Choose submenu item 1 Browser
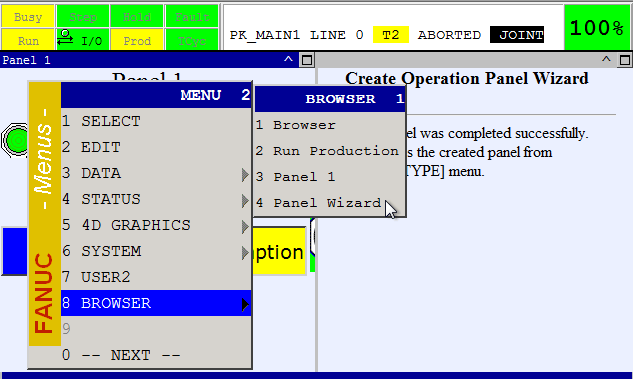 pyautogui.click(x=330, y=125)
